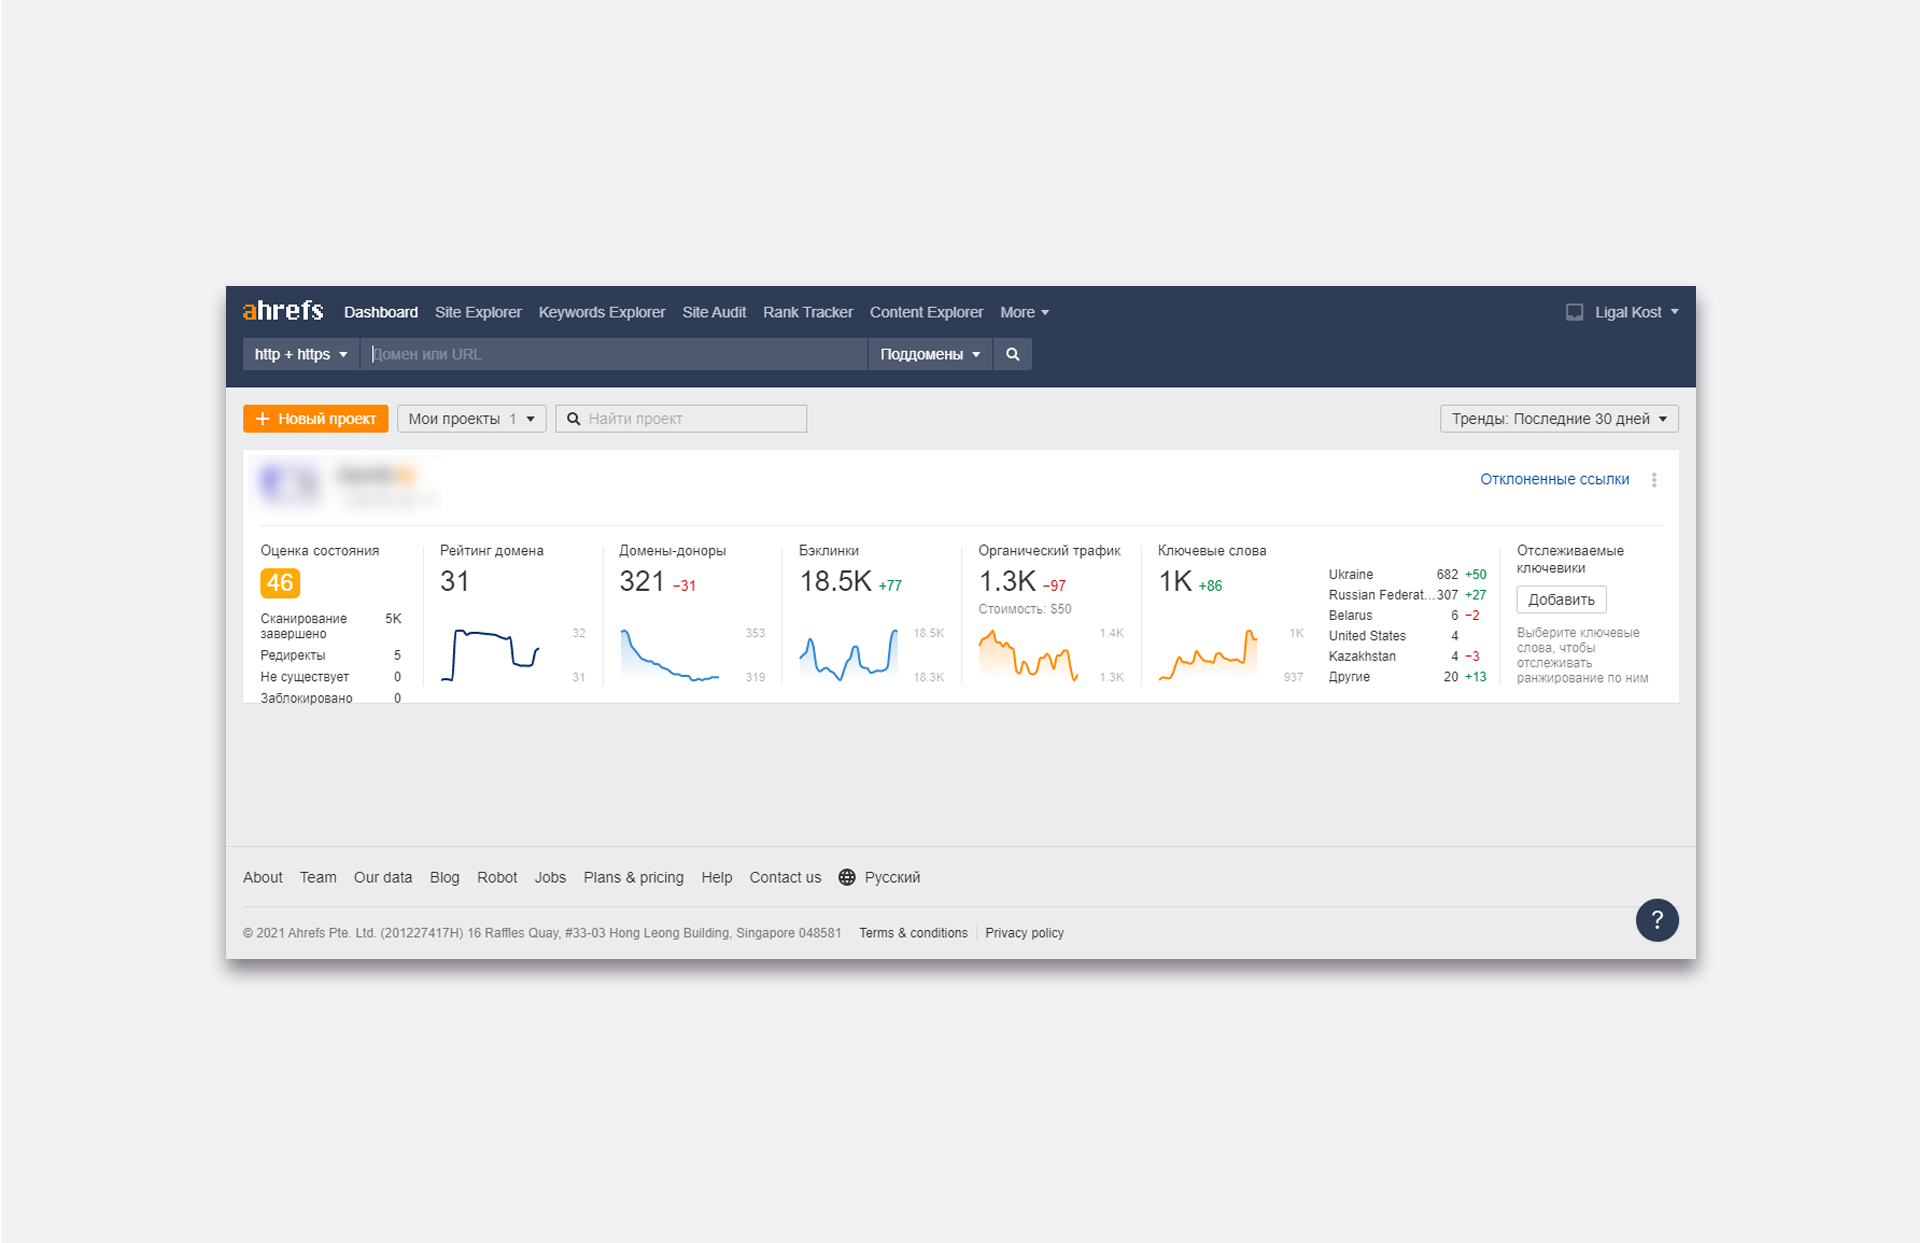Go to Keywords Explorer
Viewport: 1920px width, 1243px height.
(x=601, y=312)
